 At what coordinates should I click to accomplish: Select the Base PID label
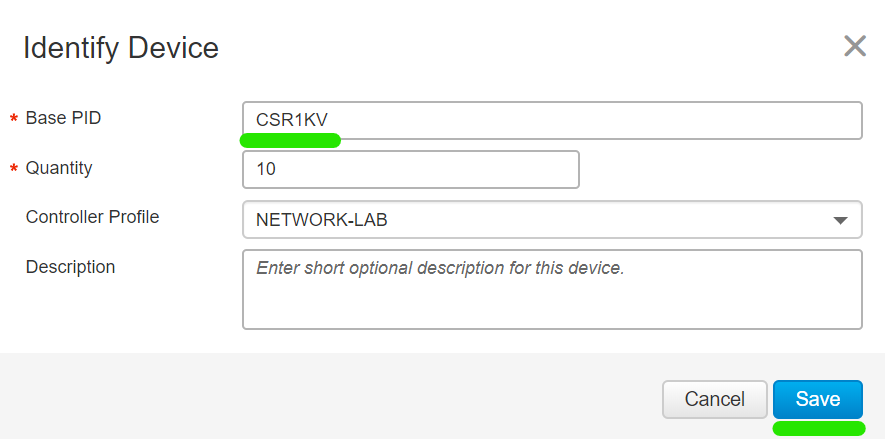63,118
